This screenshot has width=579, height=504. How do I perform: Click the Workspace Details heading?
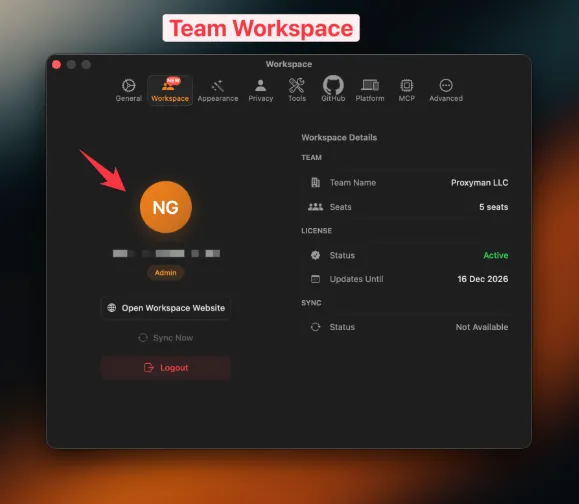point(339,137)
